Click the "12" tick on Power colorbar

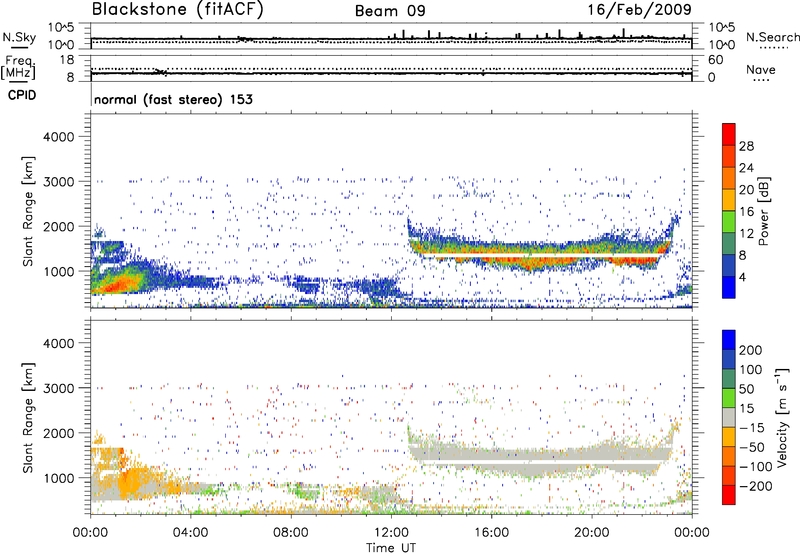pos(746,234)
